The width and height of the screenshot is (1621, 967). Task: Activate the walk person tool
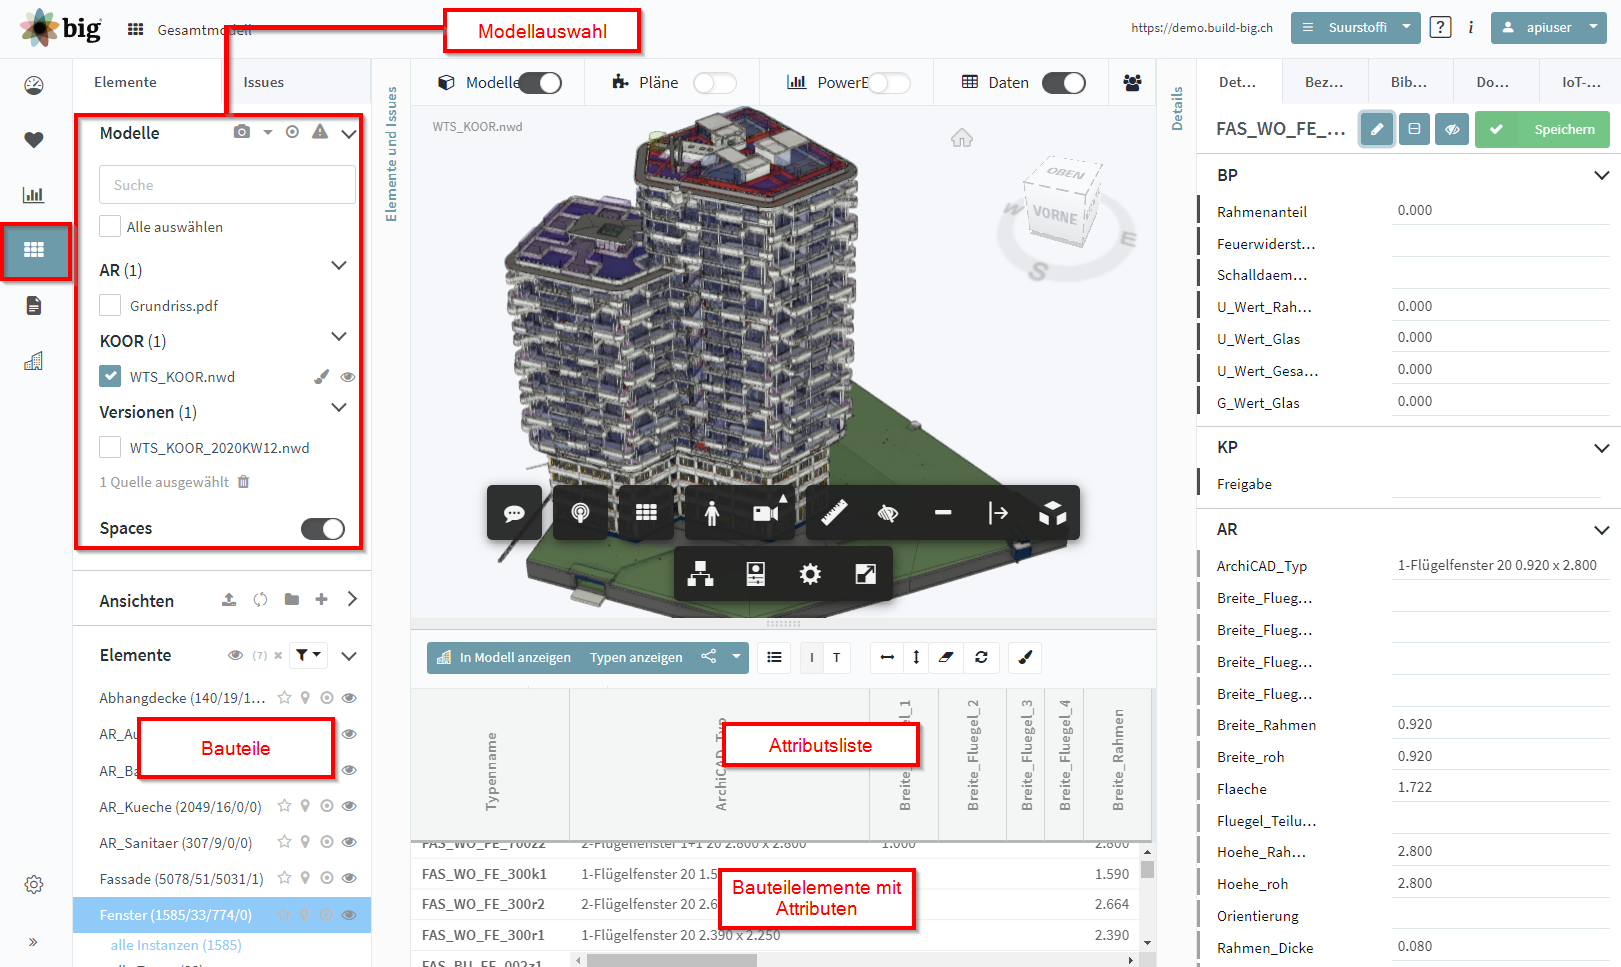(711, 513)
